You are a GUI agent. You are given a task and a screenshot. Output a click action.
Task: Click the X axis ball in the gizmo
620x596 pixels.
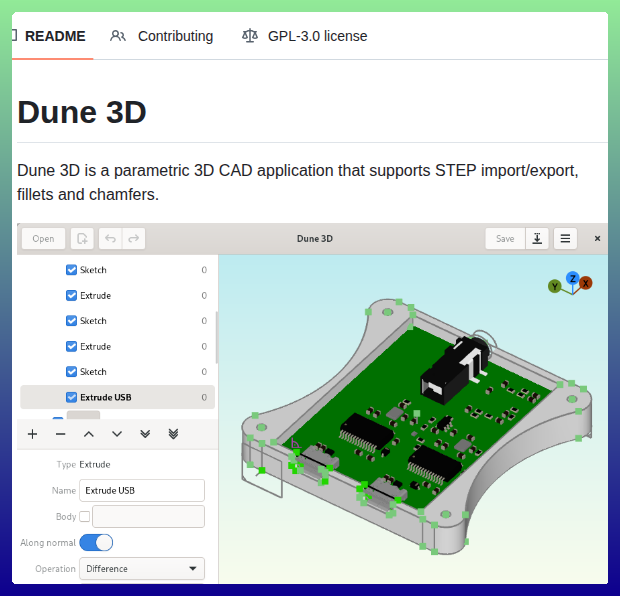(586, 283)
